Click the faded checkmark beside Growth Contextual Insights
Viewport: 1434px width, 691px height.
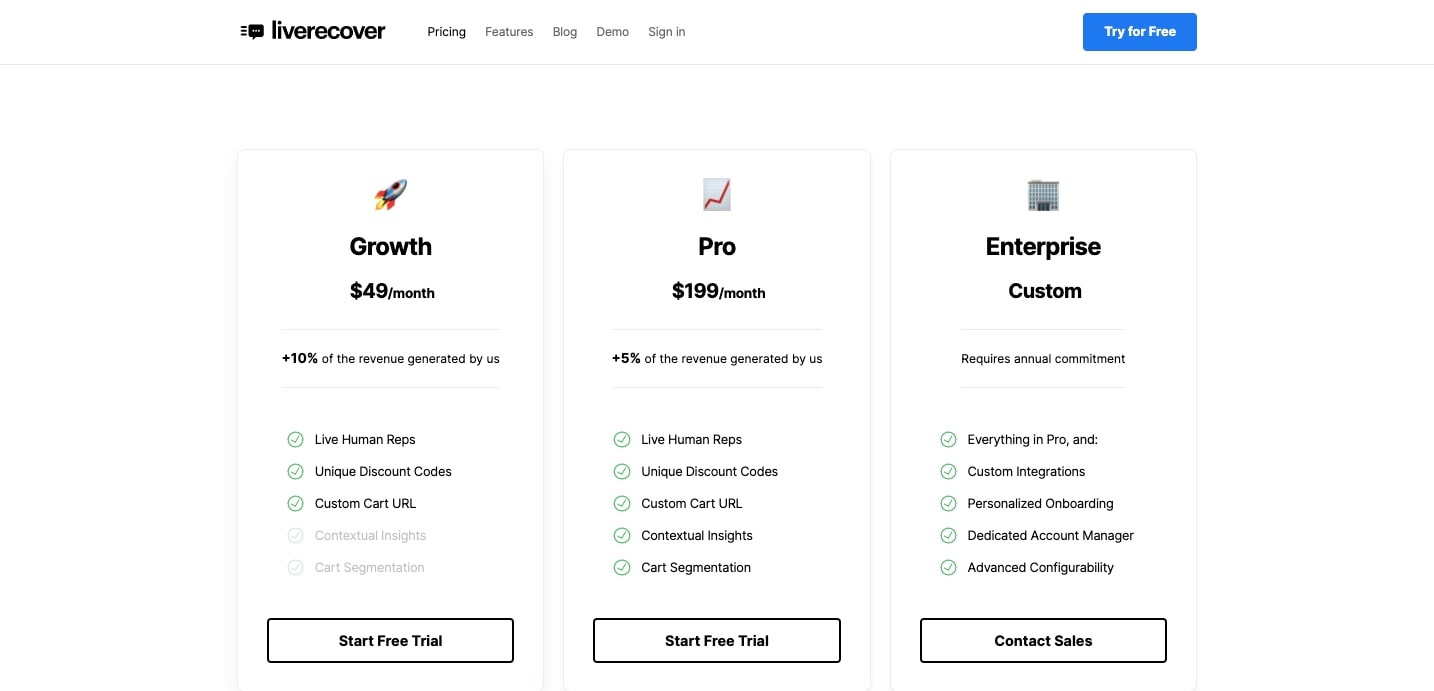pyautogui.click(x=295, y=535)
